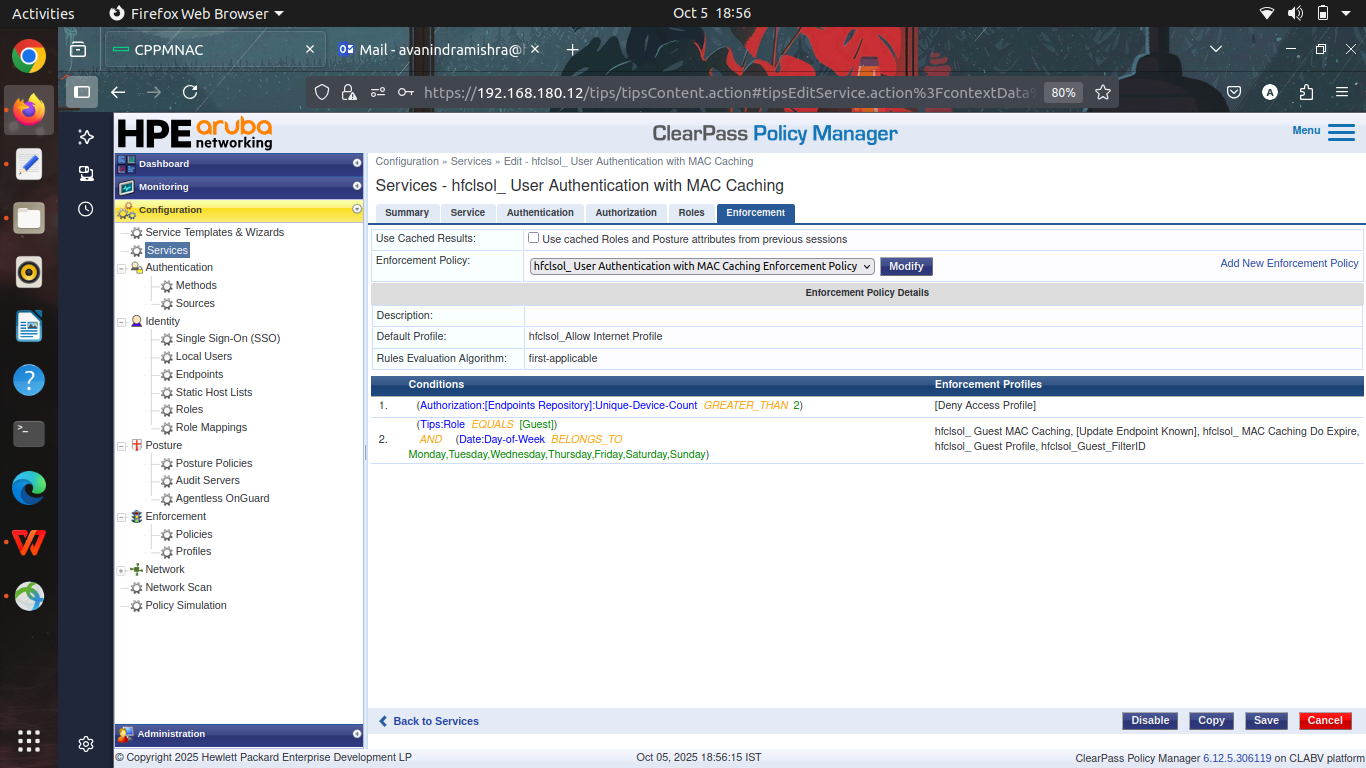This screenshot has height=768, width=1366.
Task: Collapse the Authentication tree node
Action: pos(121,268)
